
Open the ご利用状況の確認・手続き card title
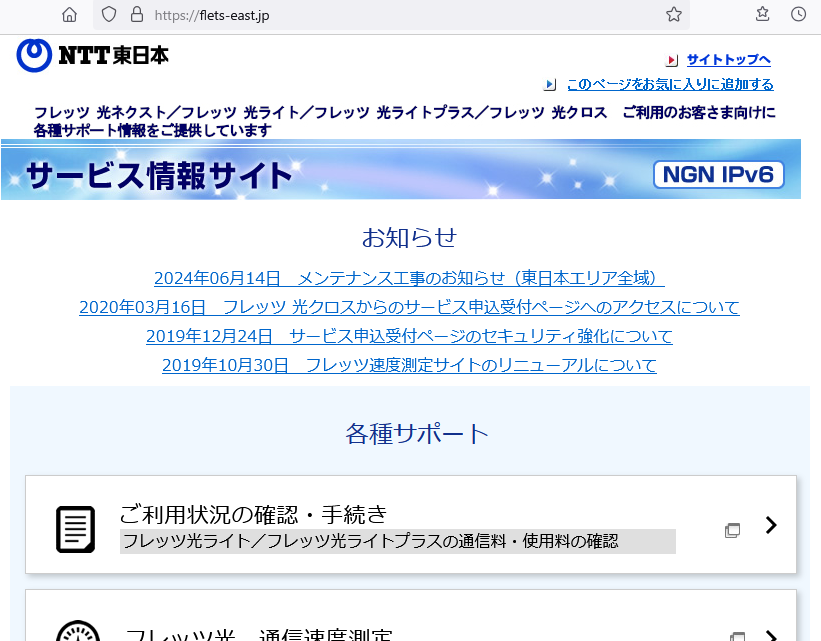pos(253,514)
